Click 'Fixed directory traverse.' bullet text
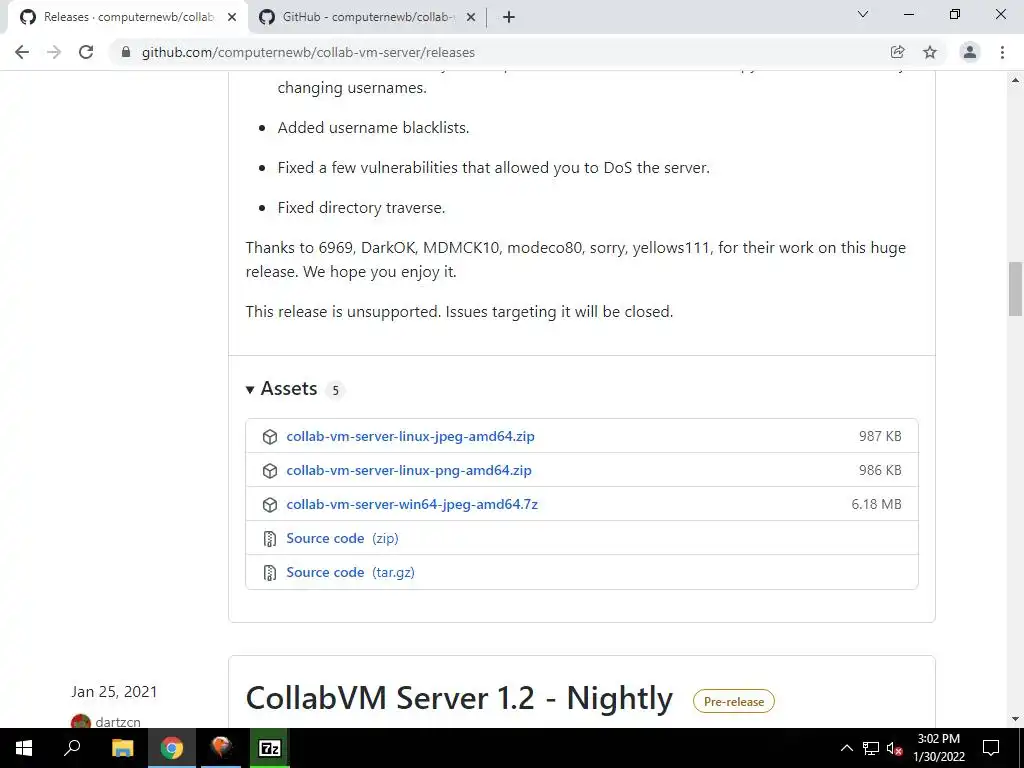Viewport: 1024px width, 768px height. point(361,208)
